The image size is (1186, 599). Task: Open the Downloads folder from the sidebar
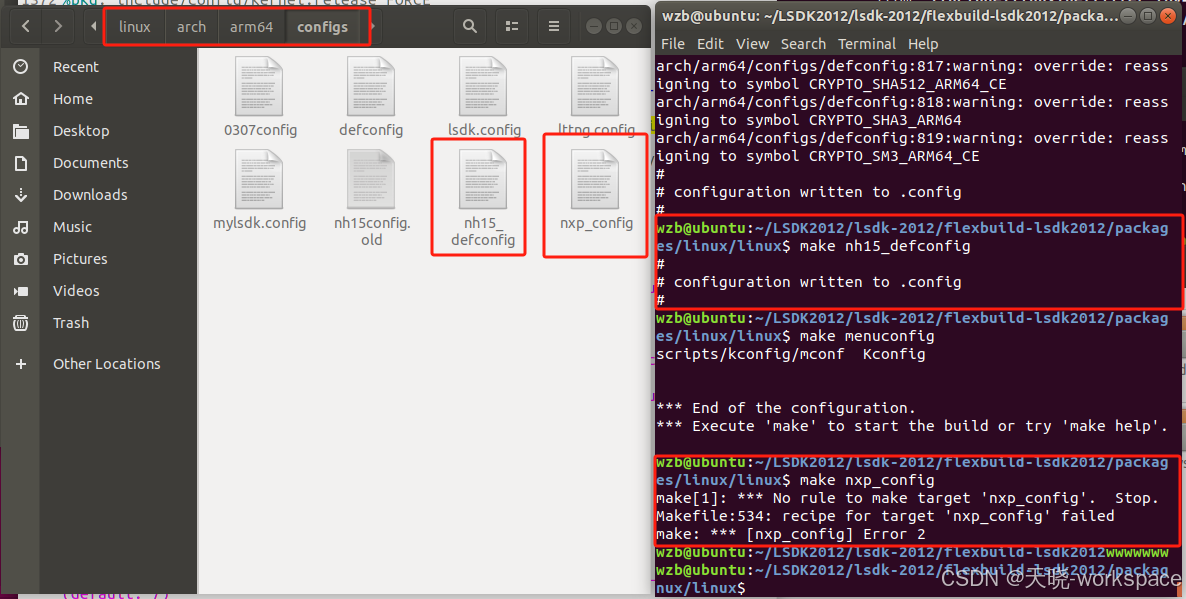tap(90, 194)
